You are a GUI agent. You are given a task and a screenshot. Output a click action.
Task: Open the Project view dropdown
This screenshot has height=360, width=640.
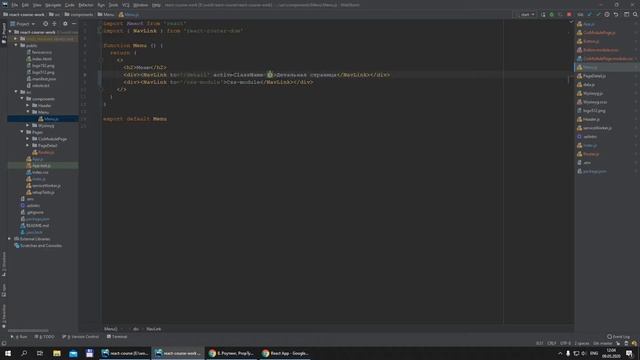coord(22,24)
